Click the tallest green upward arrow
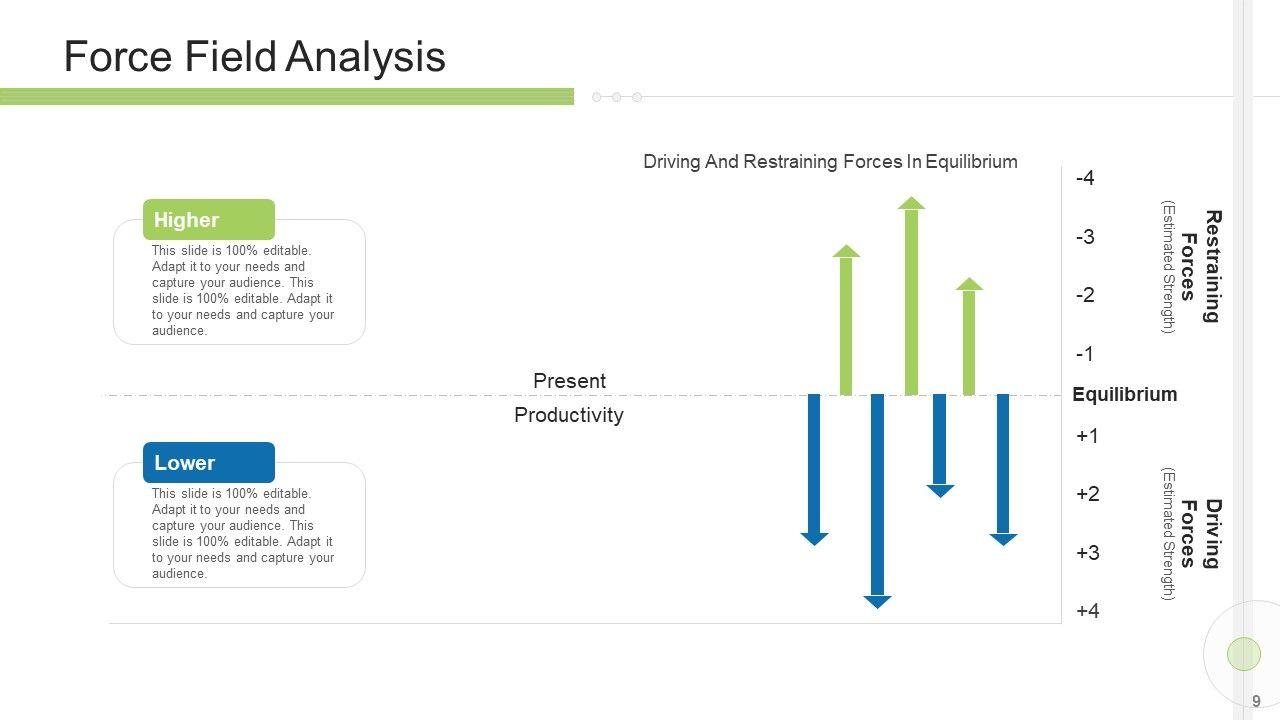The height and width of the screenshot is (720, 1280). coord(911,300)
